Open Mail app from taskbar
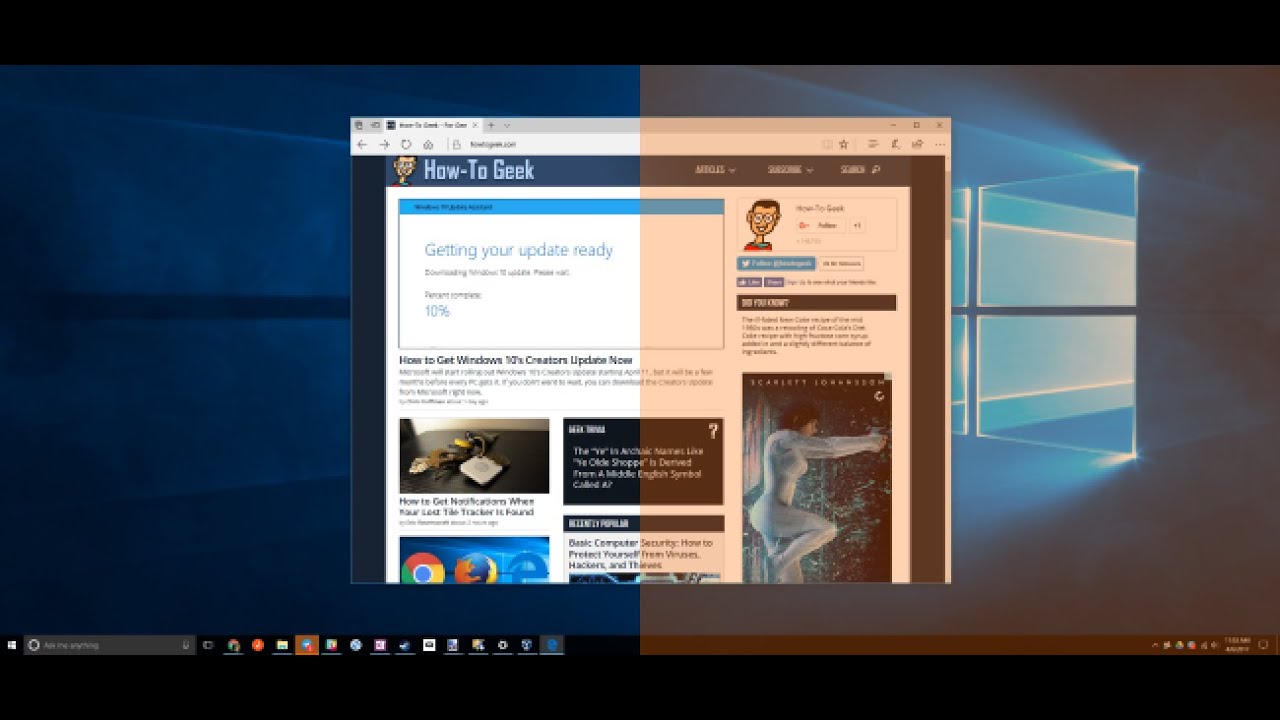The width and height of the screenshot is (1280, 720). (x=429, y=645)
